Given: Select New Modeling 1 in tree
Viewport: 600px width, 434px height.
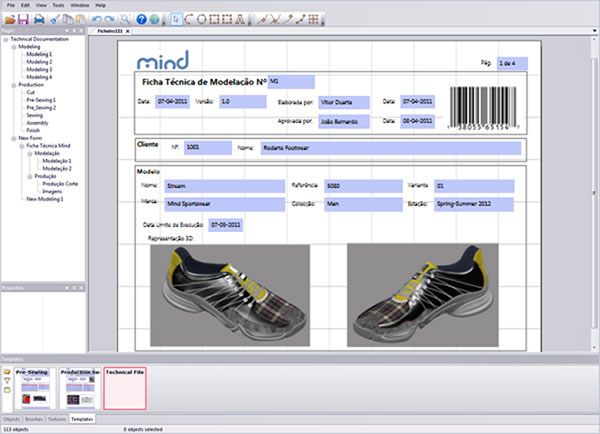Looking at the screenshot, I should (45, 199).
